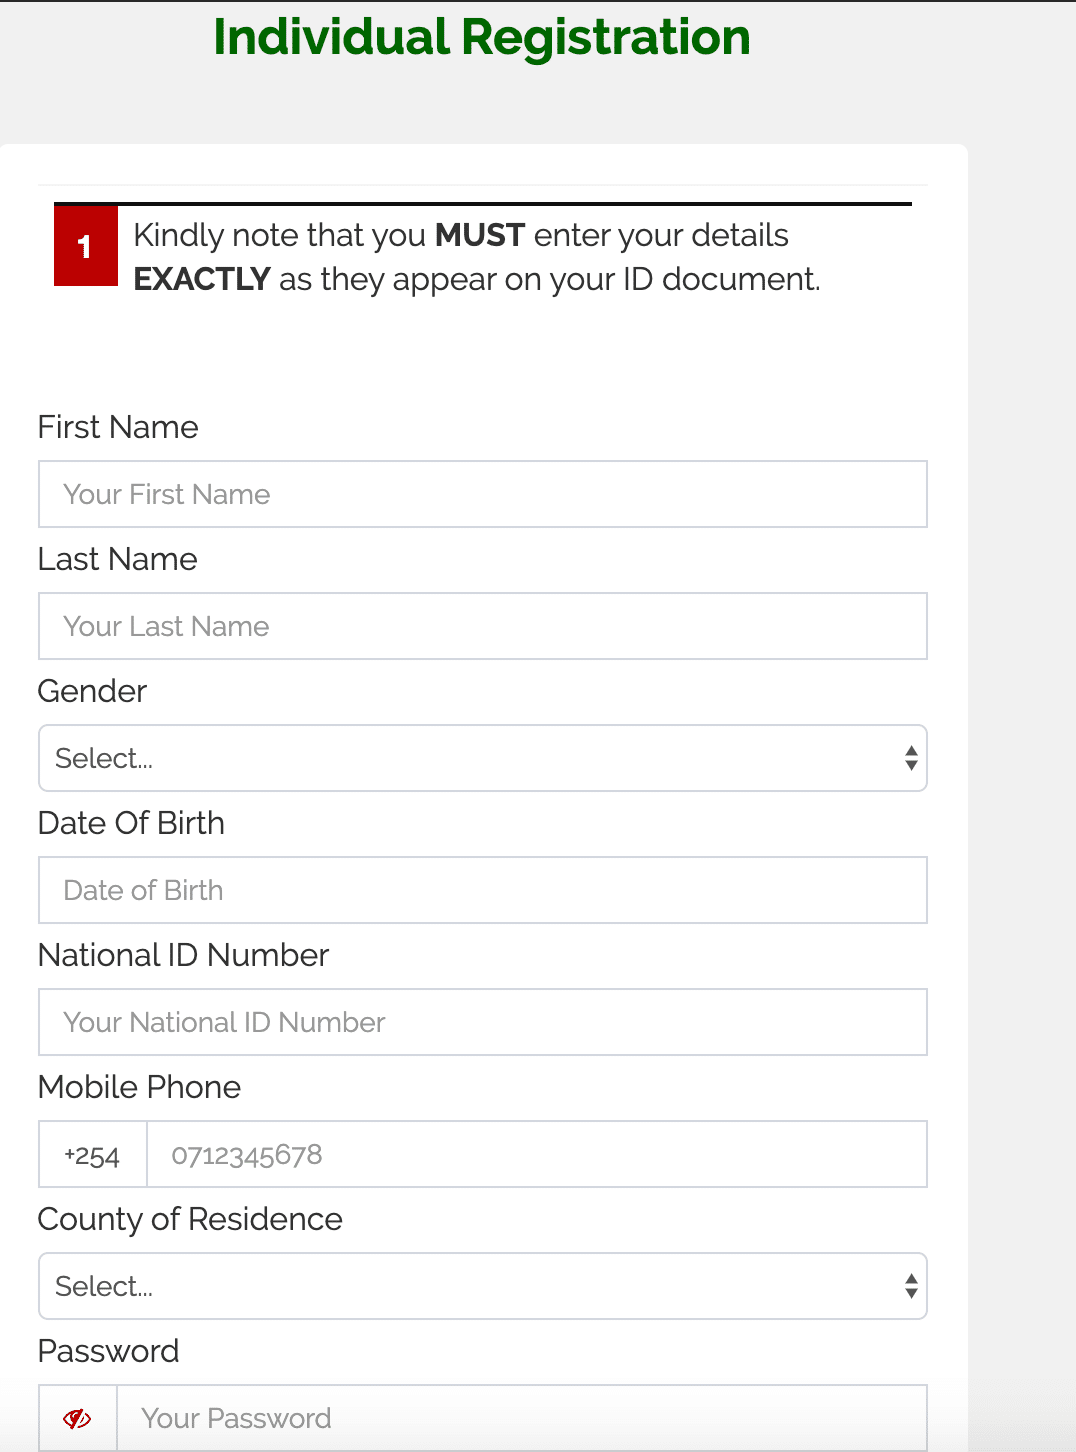Screen dimensions: 1076x1452
Task: Click the Mobile Phone label
Action: pyautogui.click(x=139, y=1087)
